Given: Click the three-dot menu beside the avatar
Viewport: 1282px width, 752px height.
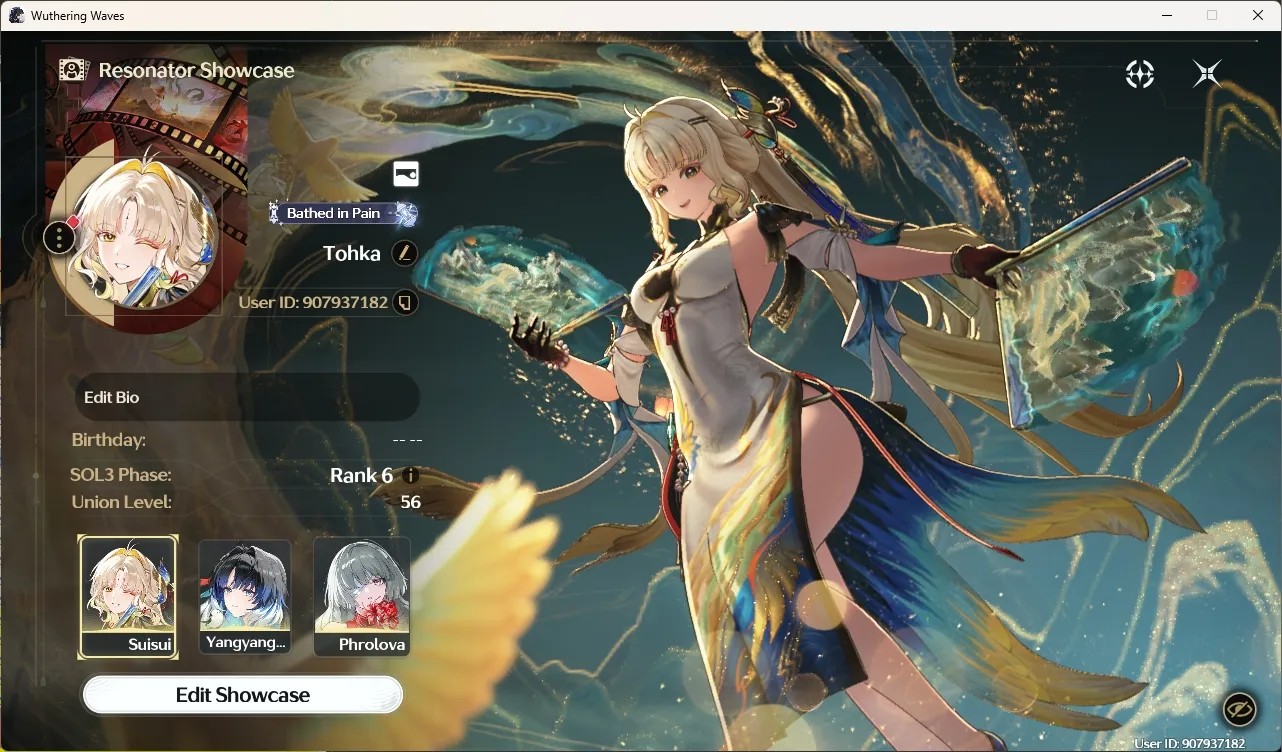Looking at the screenshot, I should 60,238.
